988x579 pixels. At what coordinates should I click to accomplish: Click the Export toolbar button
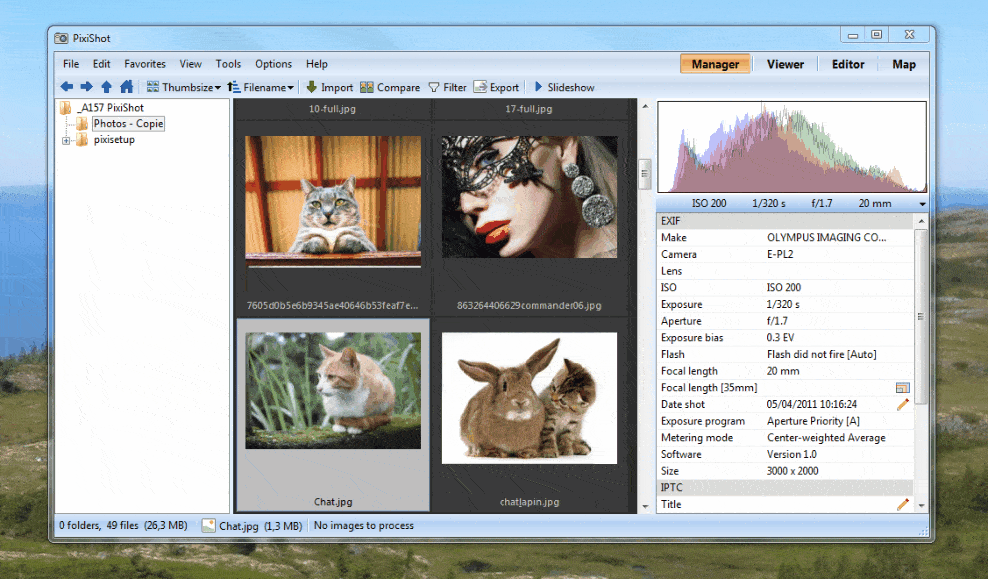pos(497,88)
